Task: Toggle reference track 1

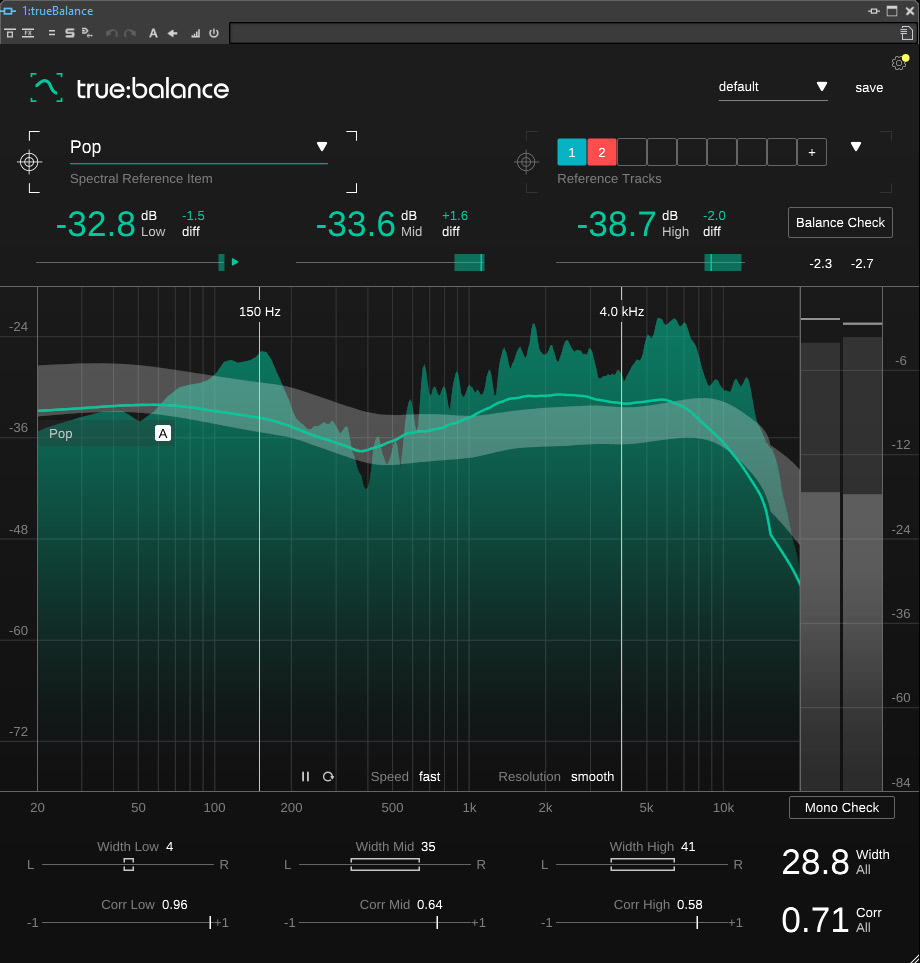Action: [x=572, y=152]
